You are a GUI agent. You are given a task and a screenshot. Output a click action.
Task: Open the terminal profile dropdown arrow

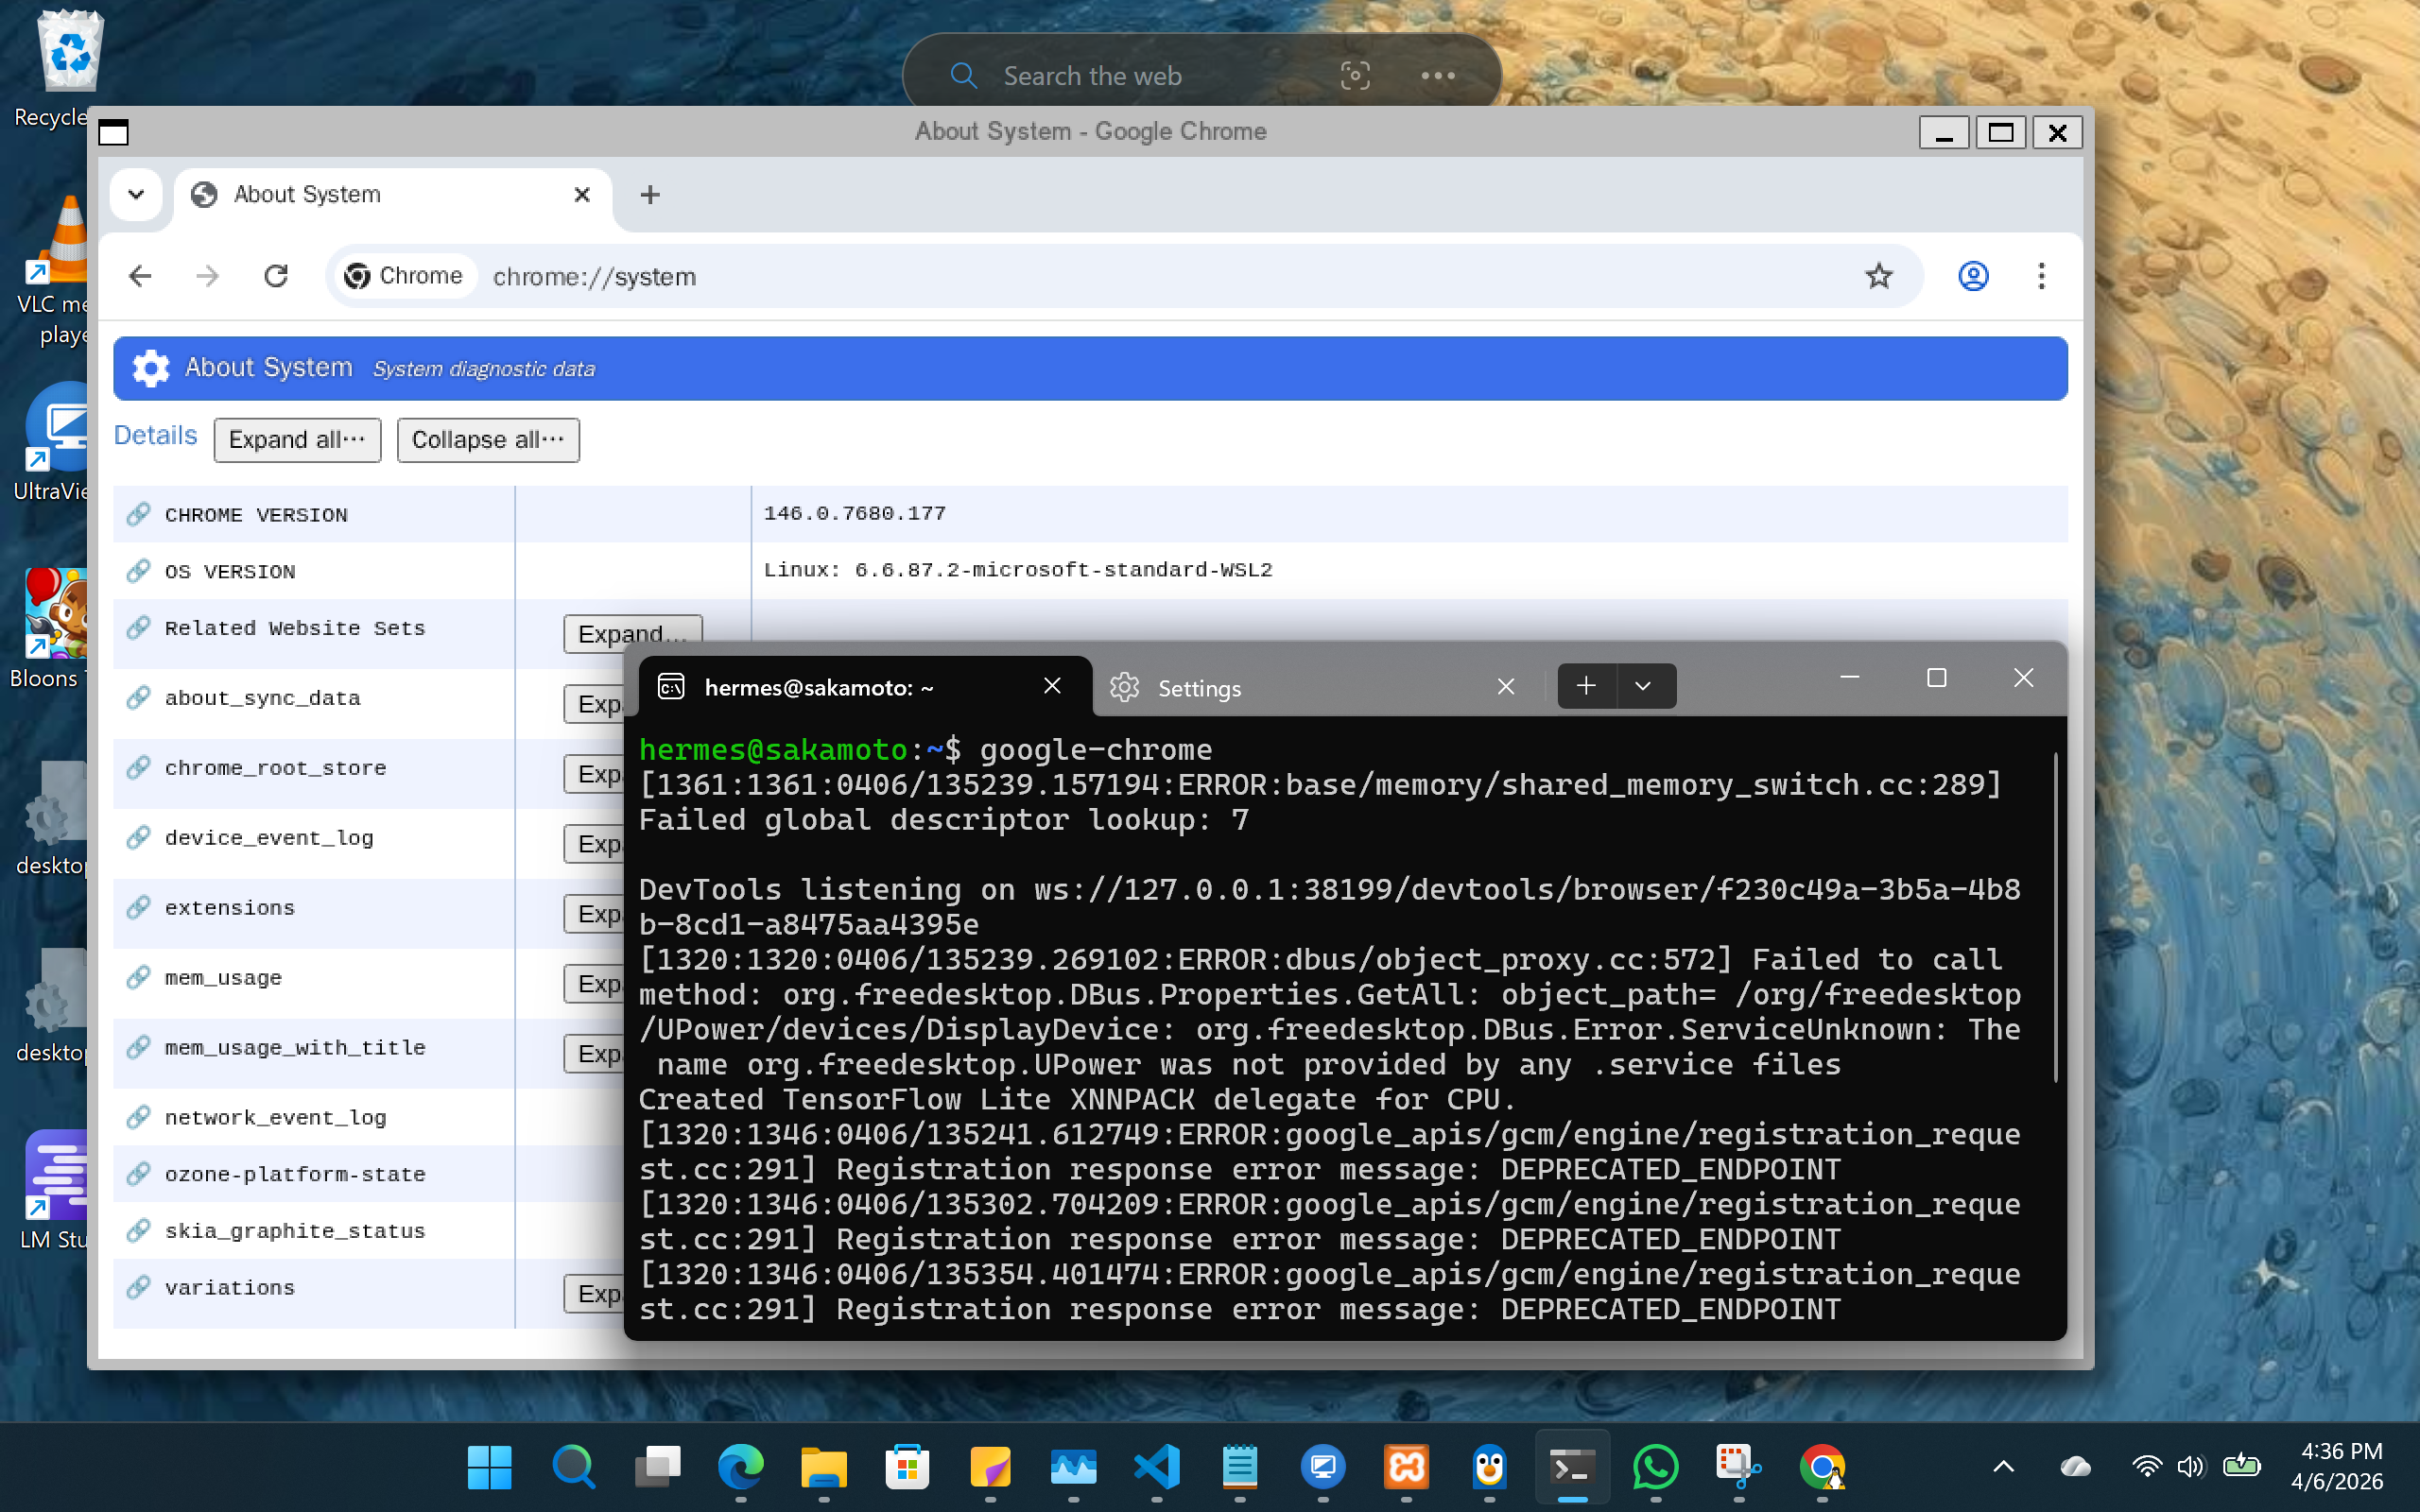click(x=1644, y=686)
